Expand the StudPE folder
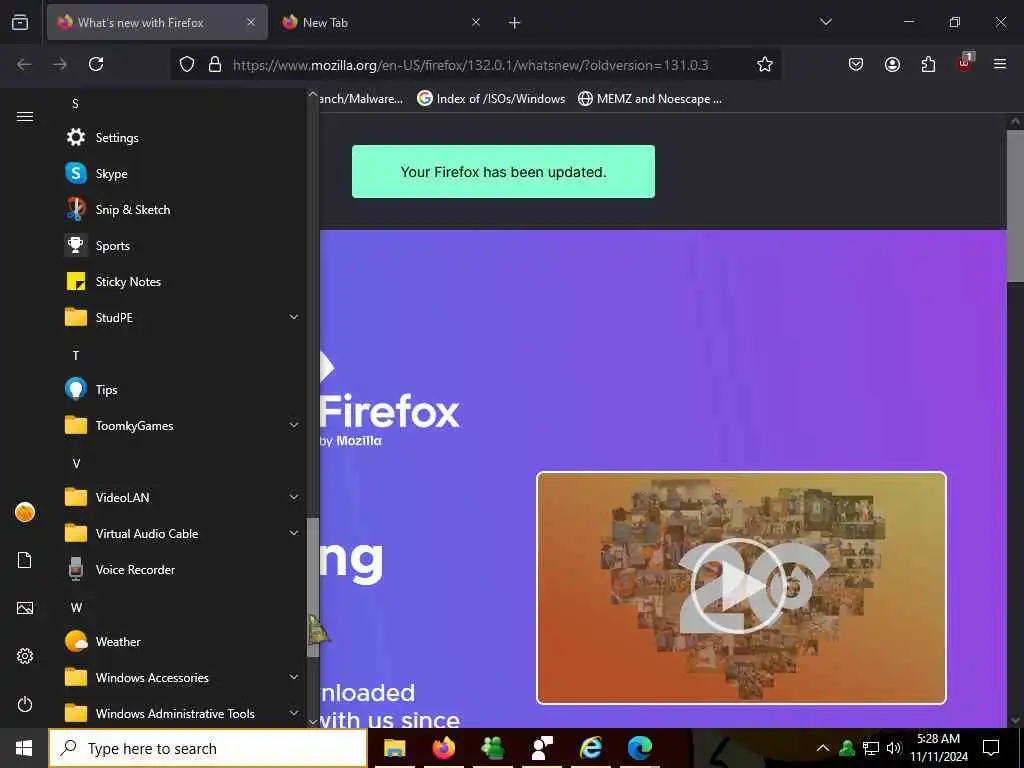The image size is (1024, 768). pyautogui.click(x=183, y=317)
